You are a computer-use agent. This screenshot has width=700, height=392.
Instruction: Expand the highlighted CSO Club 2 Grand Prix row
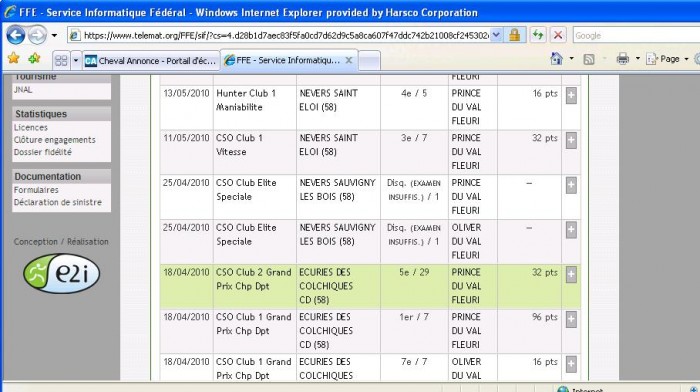click(571, 275)
